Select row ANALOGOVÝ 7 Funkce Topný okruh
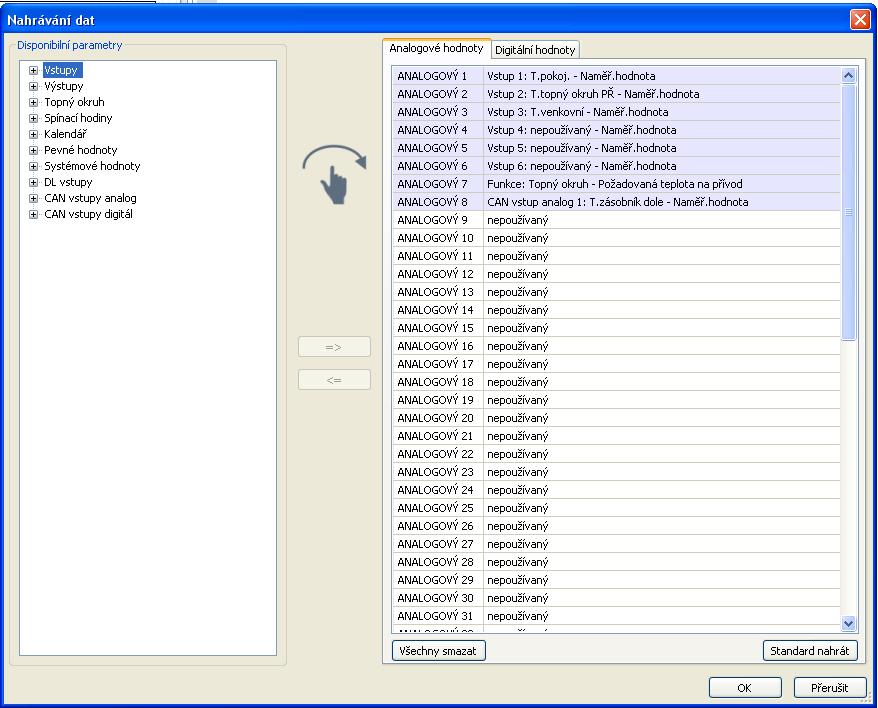This screenshot has width=878, height=708. click(x=617, y=184)
